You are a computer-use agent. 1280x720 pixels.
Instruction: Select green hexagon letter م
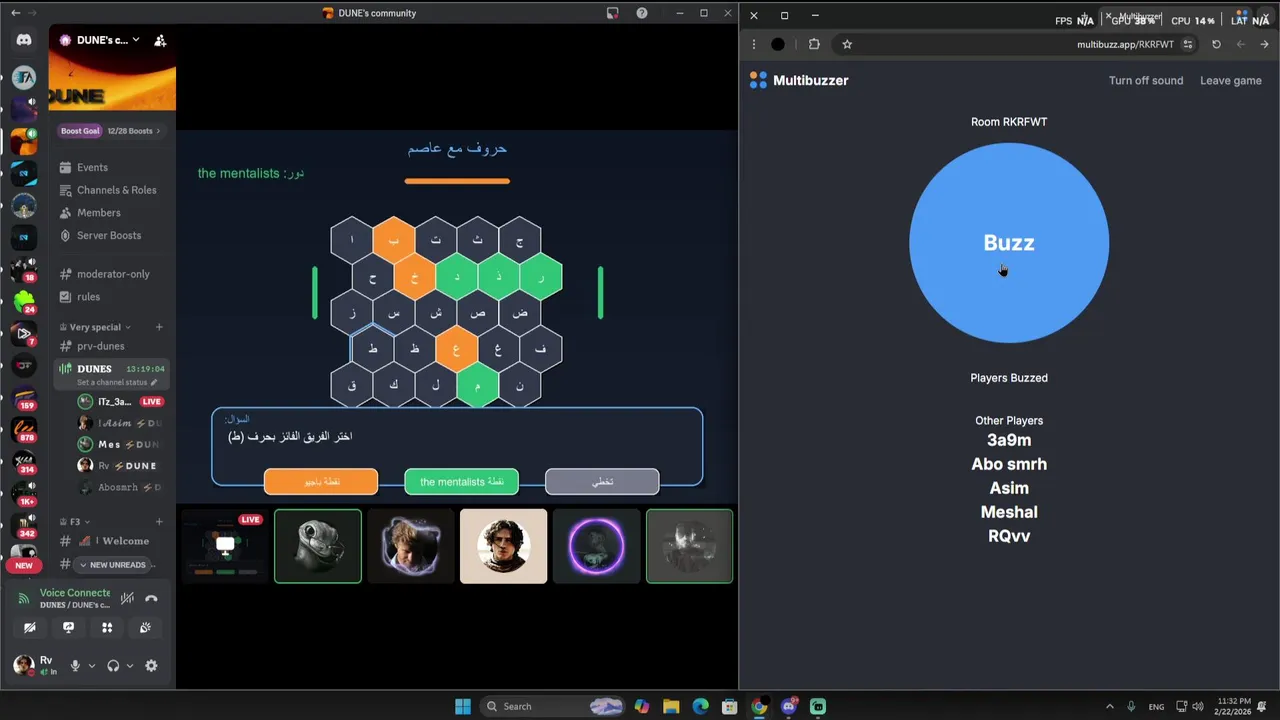[x=478, y=385]
